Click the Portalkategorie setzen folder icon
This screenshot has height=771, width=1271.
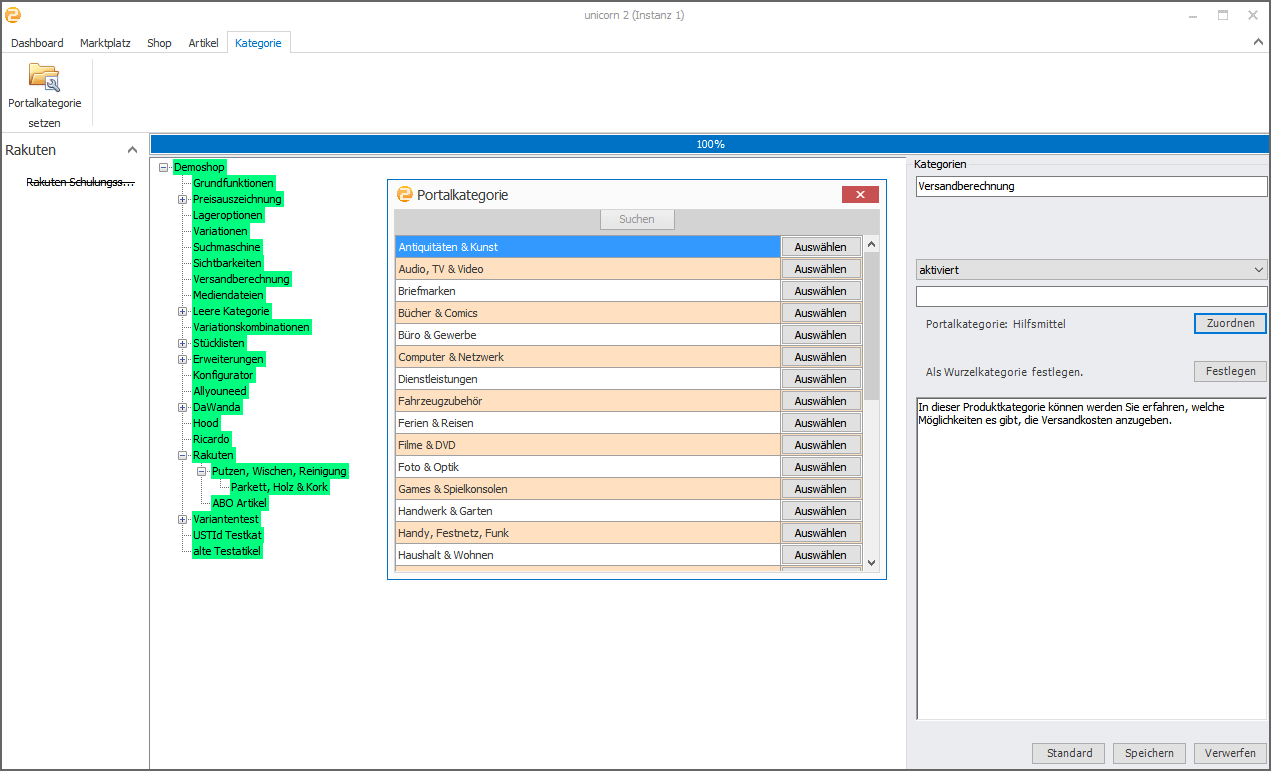[44, 78]
